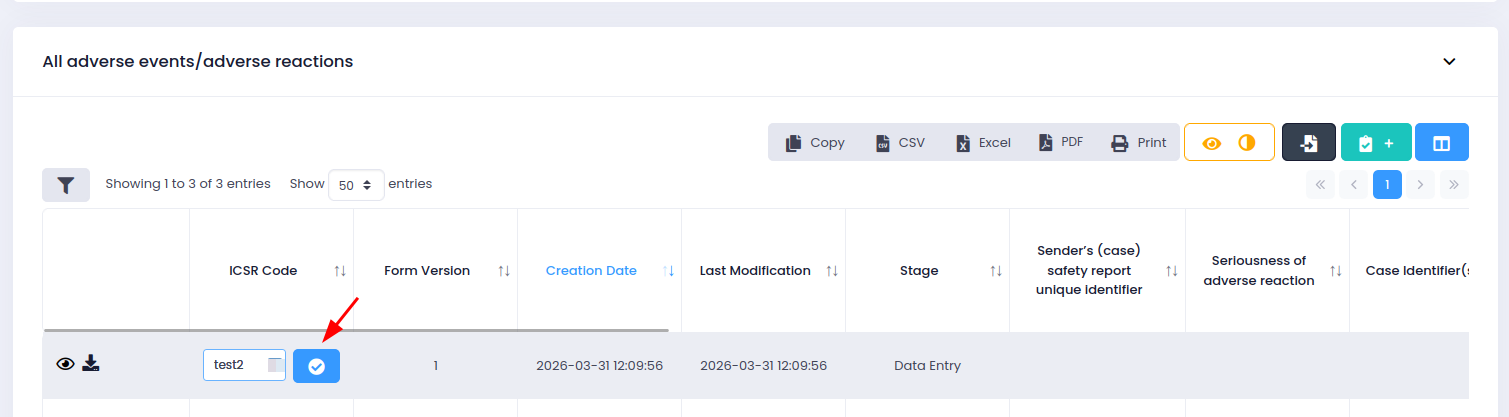Click the import arrow dark button
1509x417 pixels.
[x=1308, y=143]
